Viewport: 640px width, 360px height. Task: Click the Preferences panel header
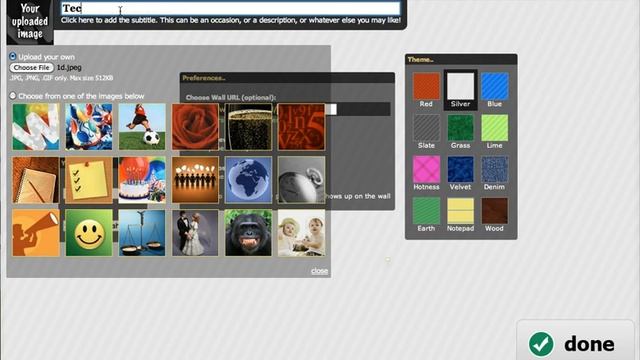[x=287, y=78]
